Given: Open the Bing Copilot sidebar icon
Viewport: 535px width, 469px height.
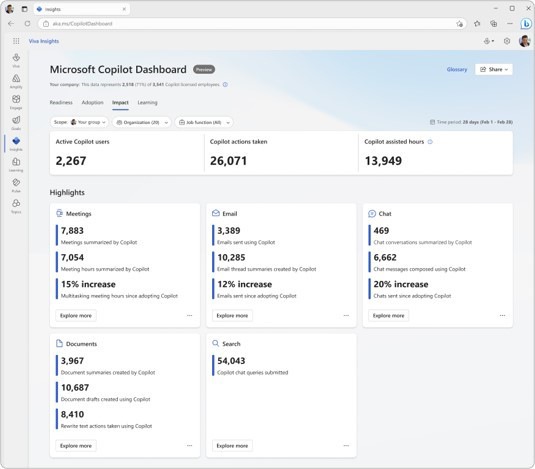Looking at the screenshot, I should coord(526,24).
